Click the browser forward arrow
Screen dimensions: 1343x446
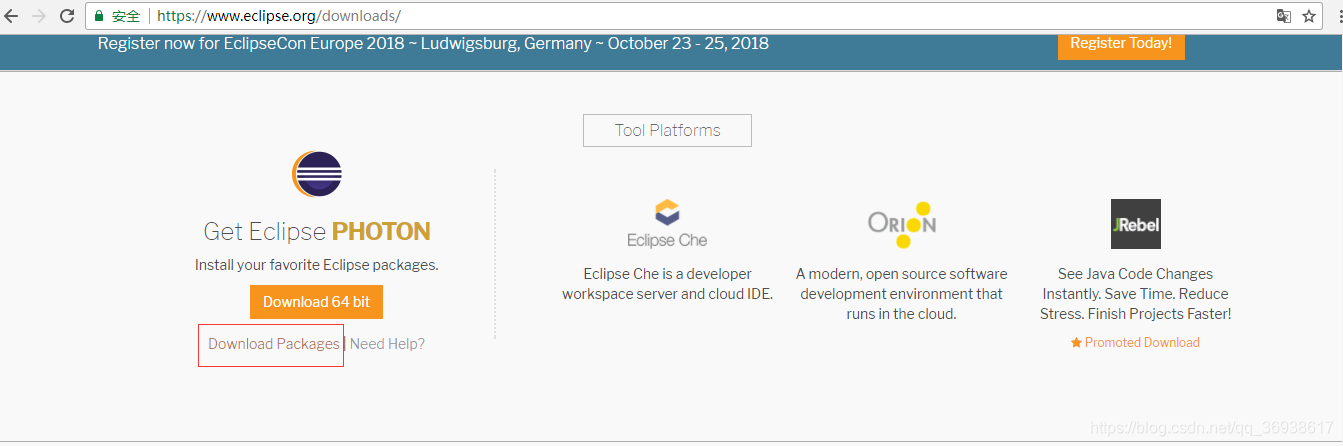point(40,16)
